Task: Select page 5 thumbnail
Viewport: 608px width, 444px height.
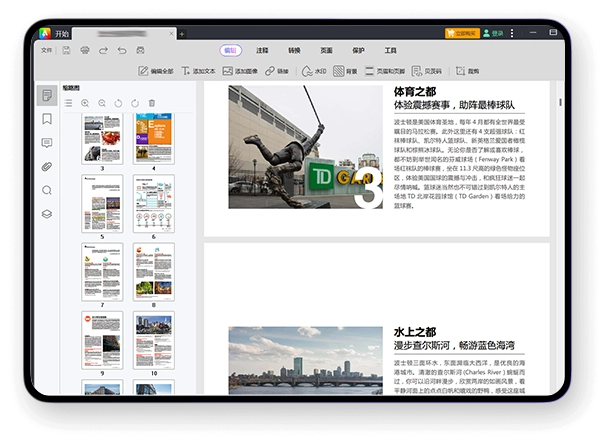Action: click(102, 204)
